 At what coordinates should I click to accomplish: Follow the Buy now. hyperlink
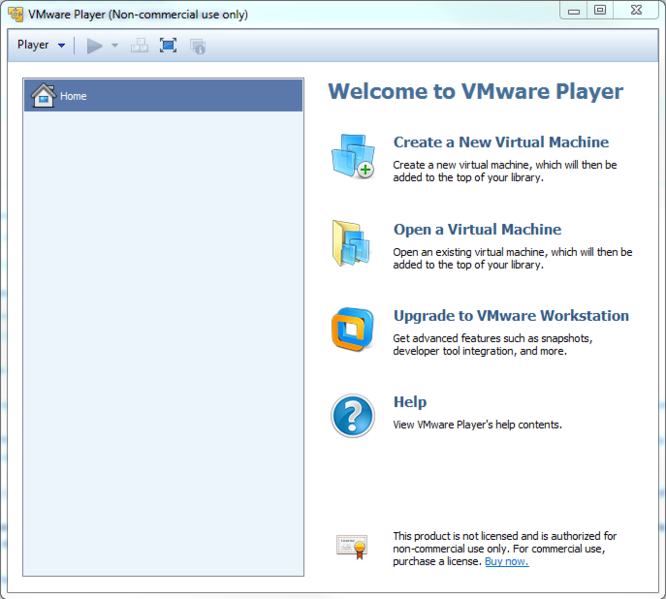pyautogui.click(x=507, y=562)
